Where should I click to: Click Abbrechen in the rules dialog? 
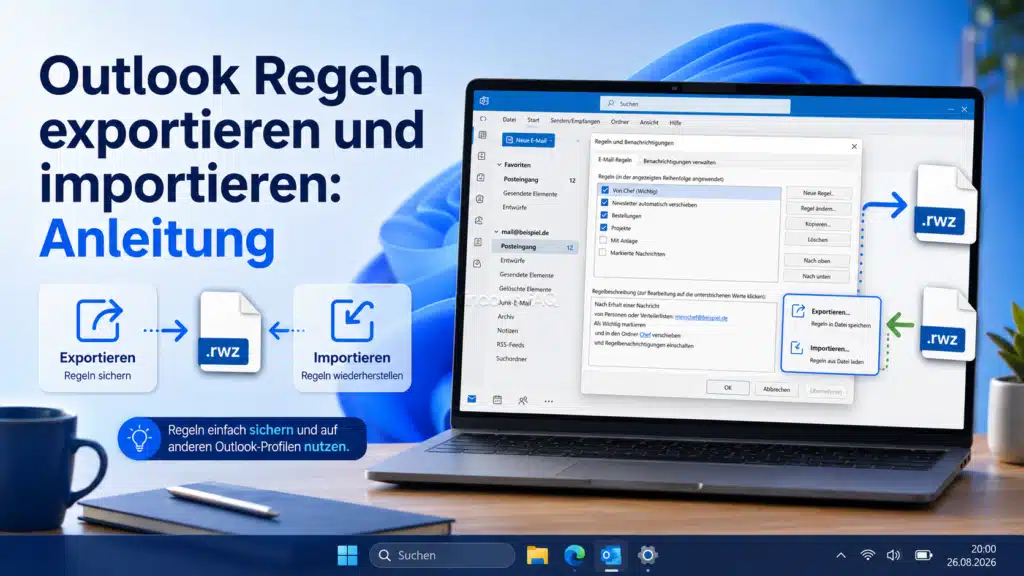[x=776, y=389]
